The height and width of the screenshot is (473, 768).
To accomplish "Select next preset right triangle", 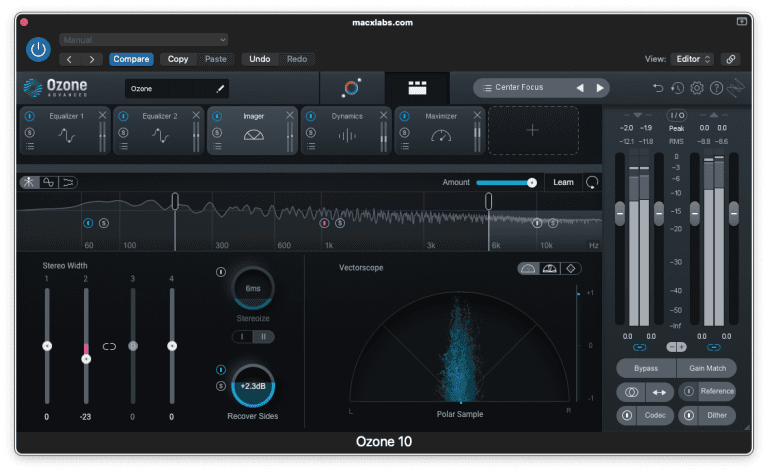I will point(600,88).
